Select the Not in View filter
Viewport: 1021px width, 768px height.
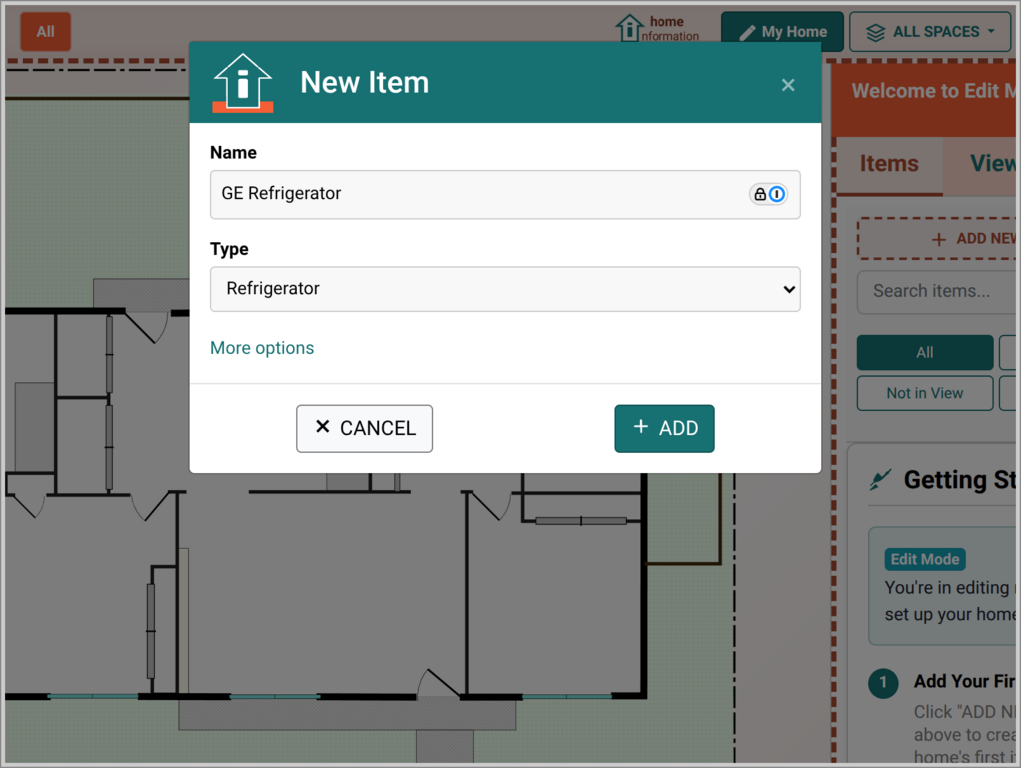coord(925,393)
